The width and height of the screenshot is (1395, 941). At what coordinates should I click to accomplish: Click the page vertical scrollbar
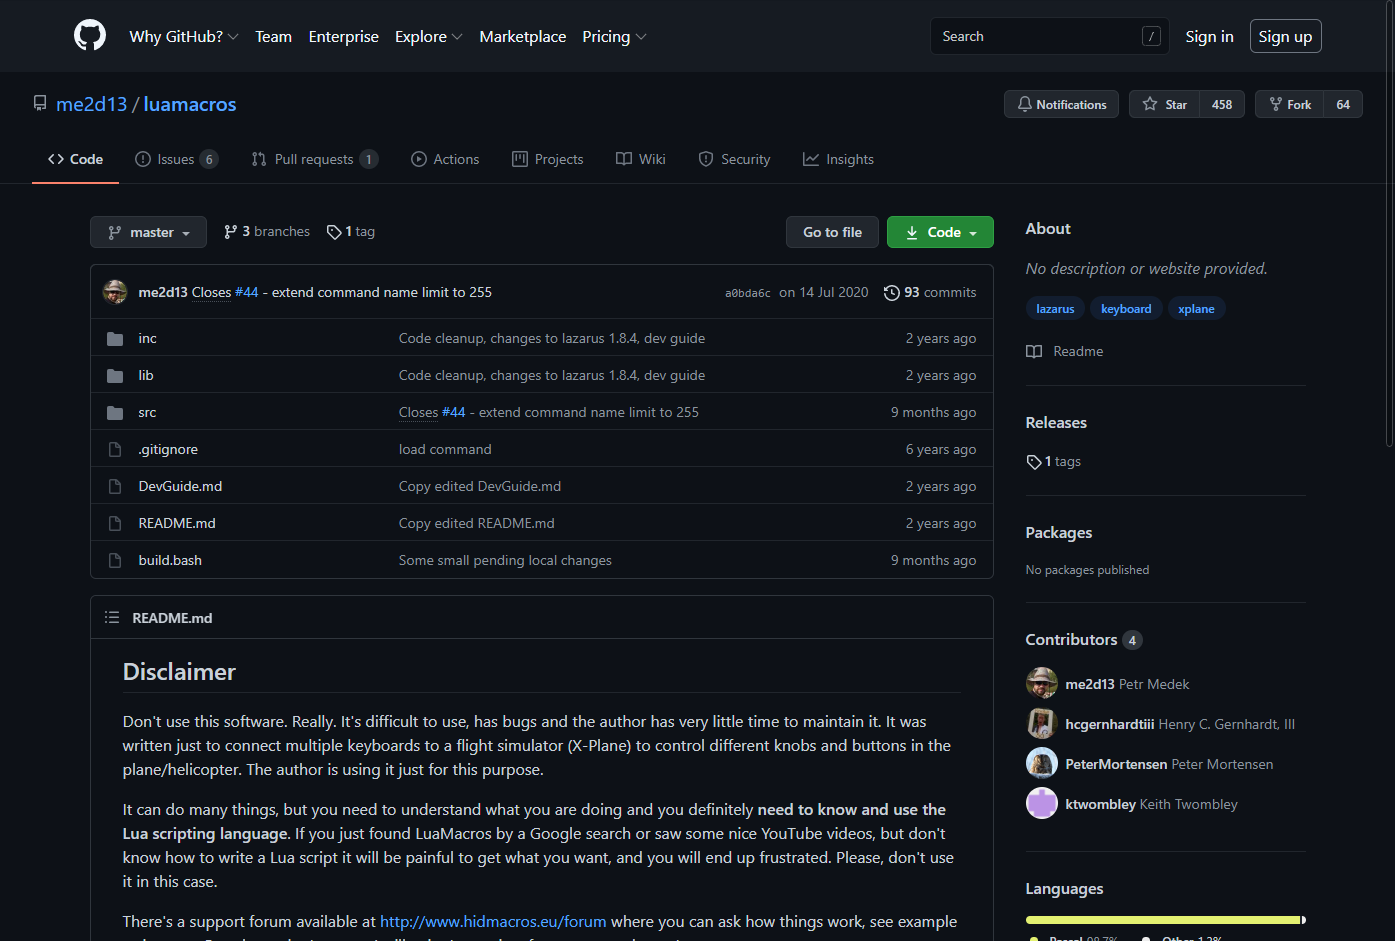tap(1390, 224)
